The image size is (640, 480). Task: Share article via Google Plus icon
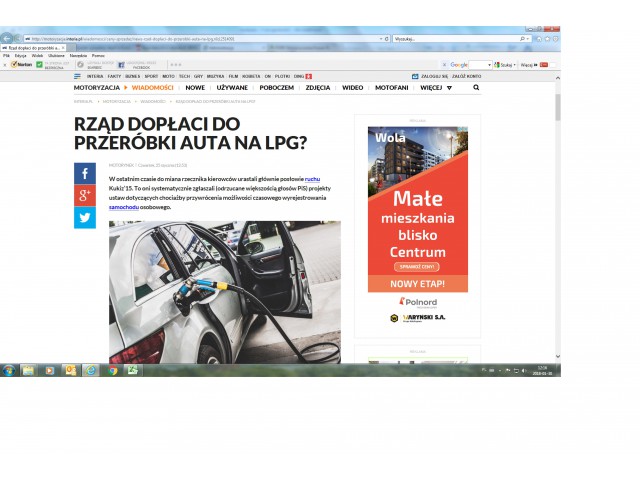pyautogui.click(x=85, y=195)
